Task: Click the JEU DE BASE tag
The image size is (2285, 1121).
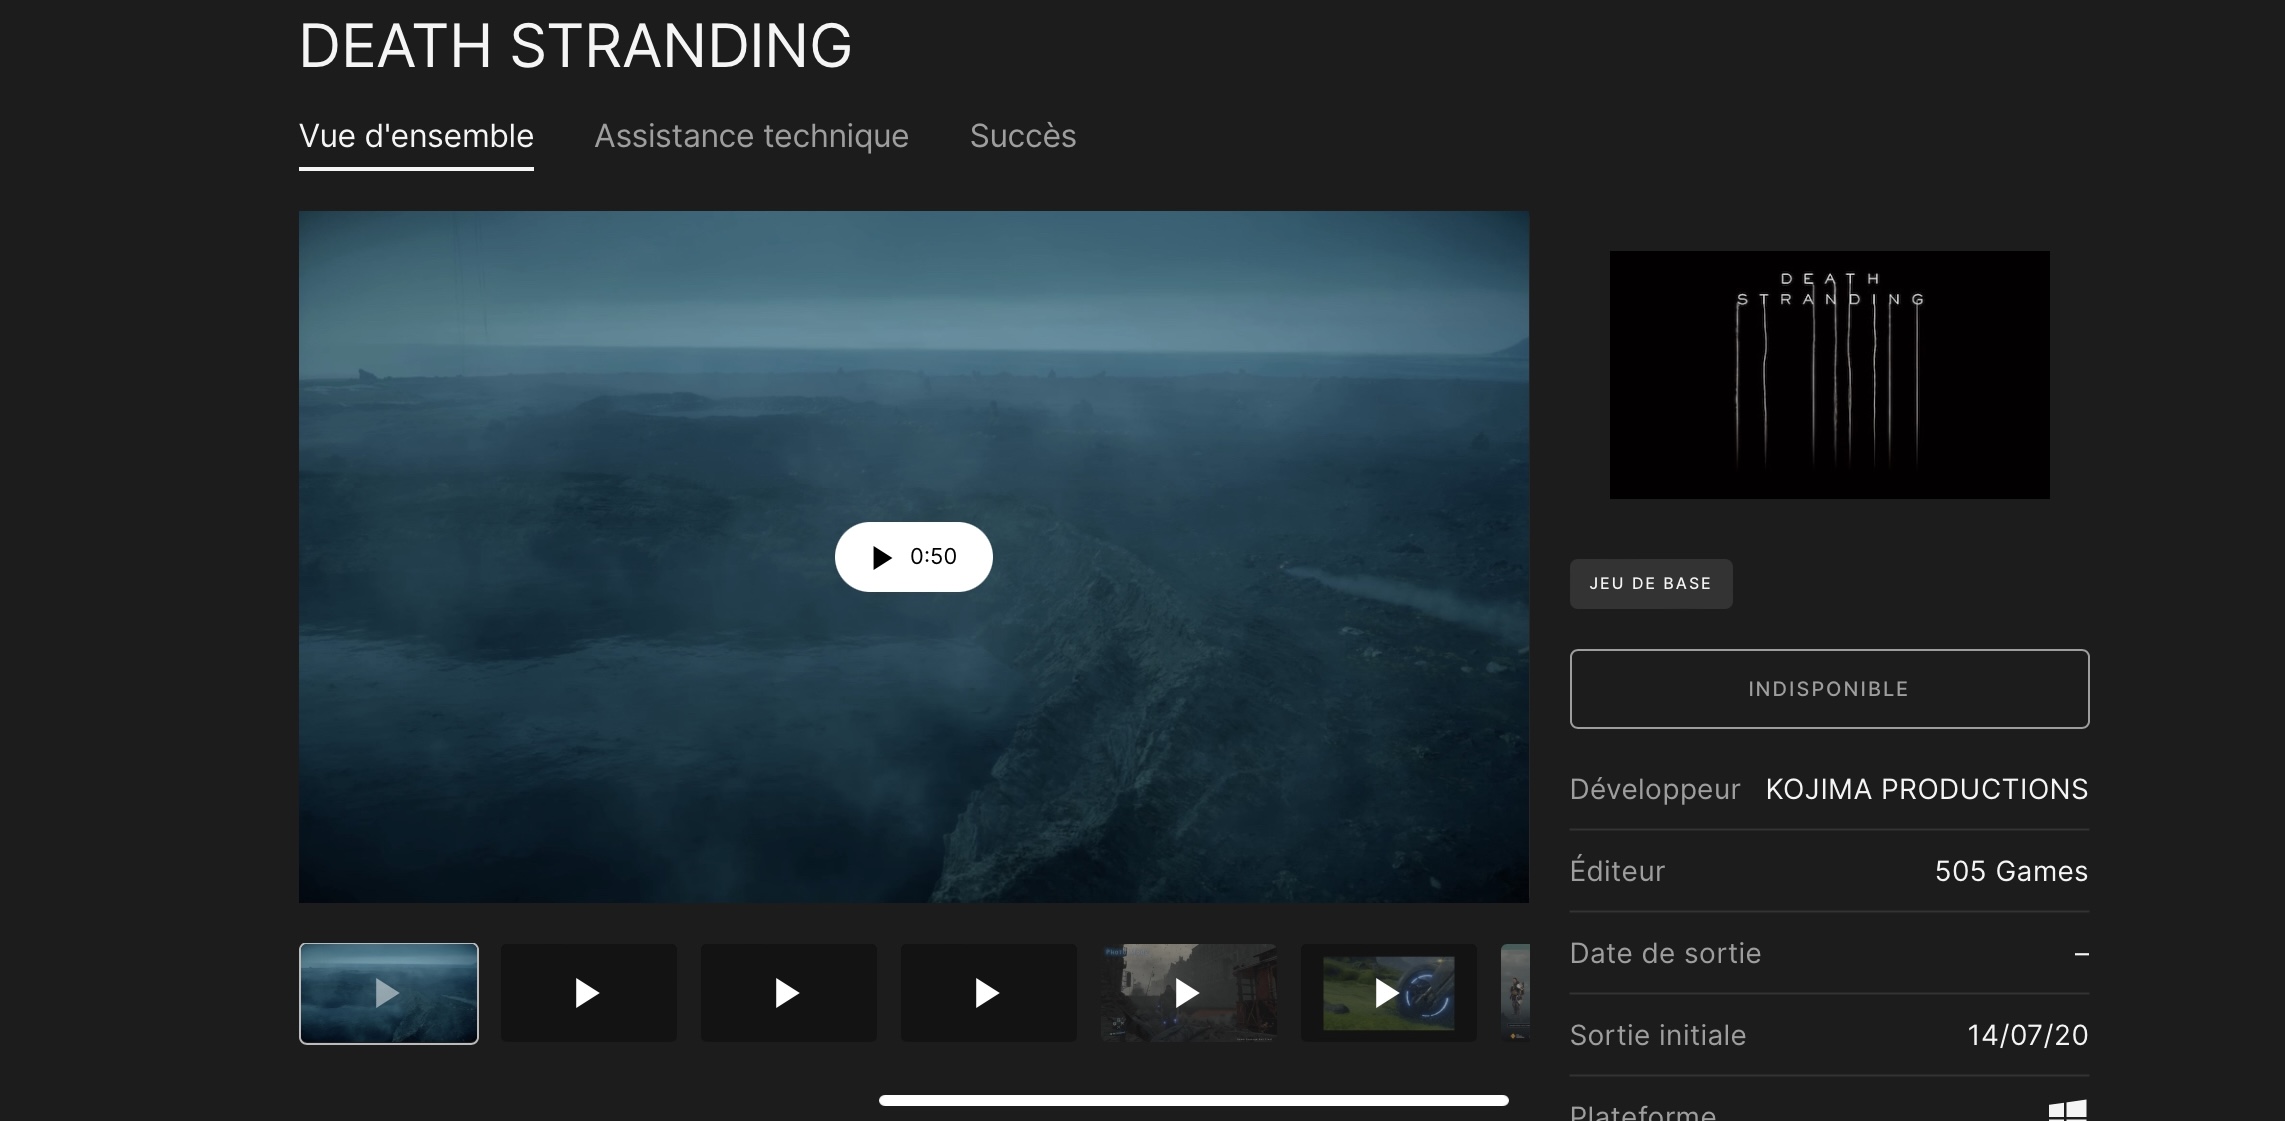Action: tap(1650, 584)
